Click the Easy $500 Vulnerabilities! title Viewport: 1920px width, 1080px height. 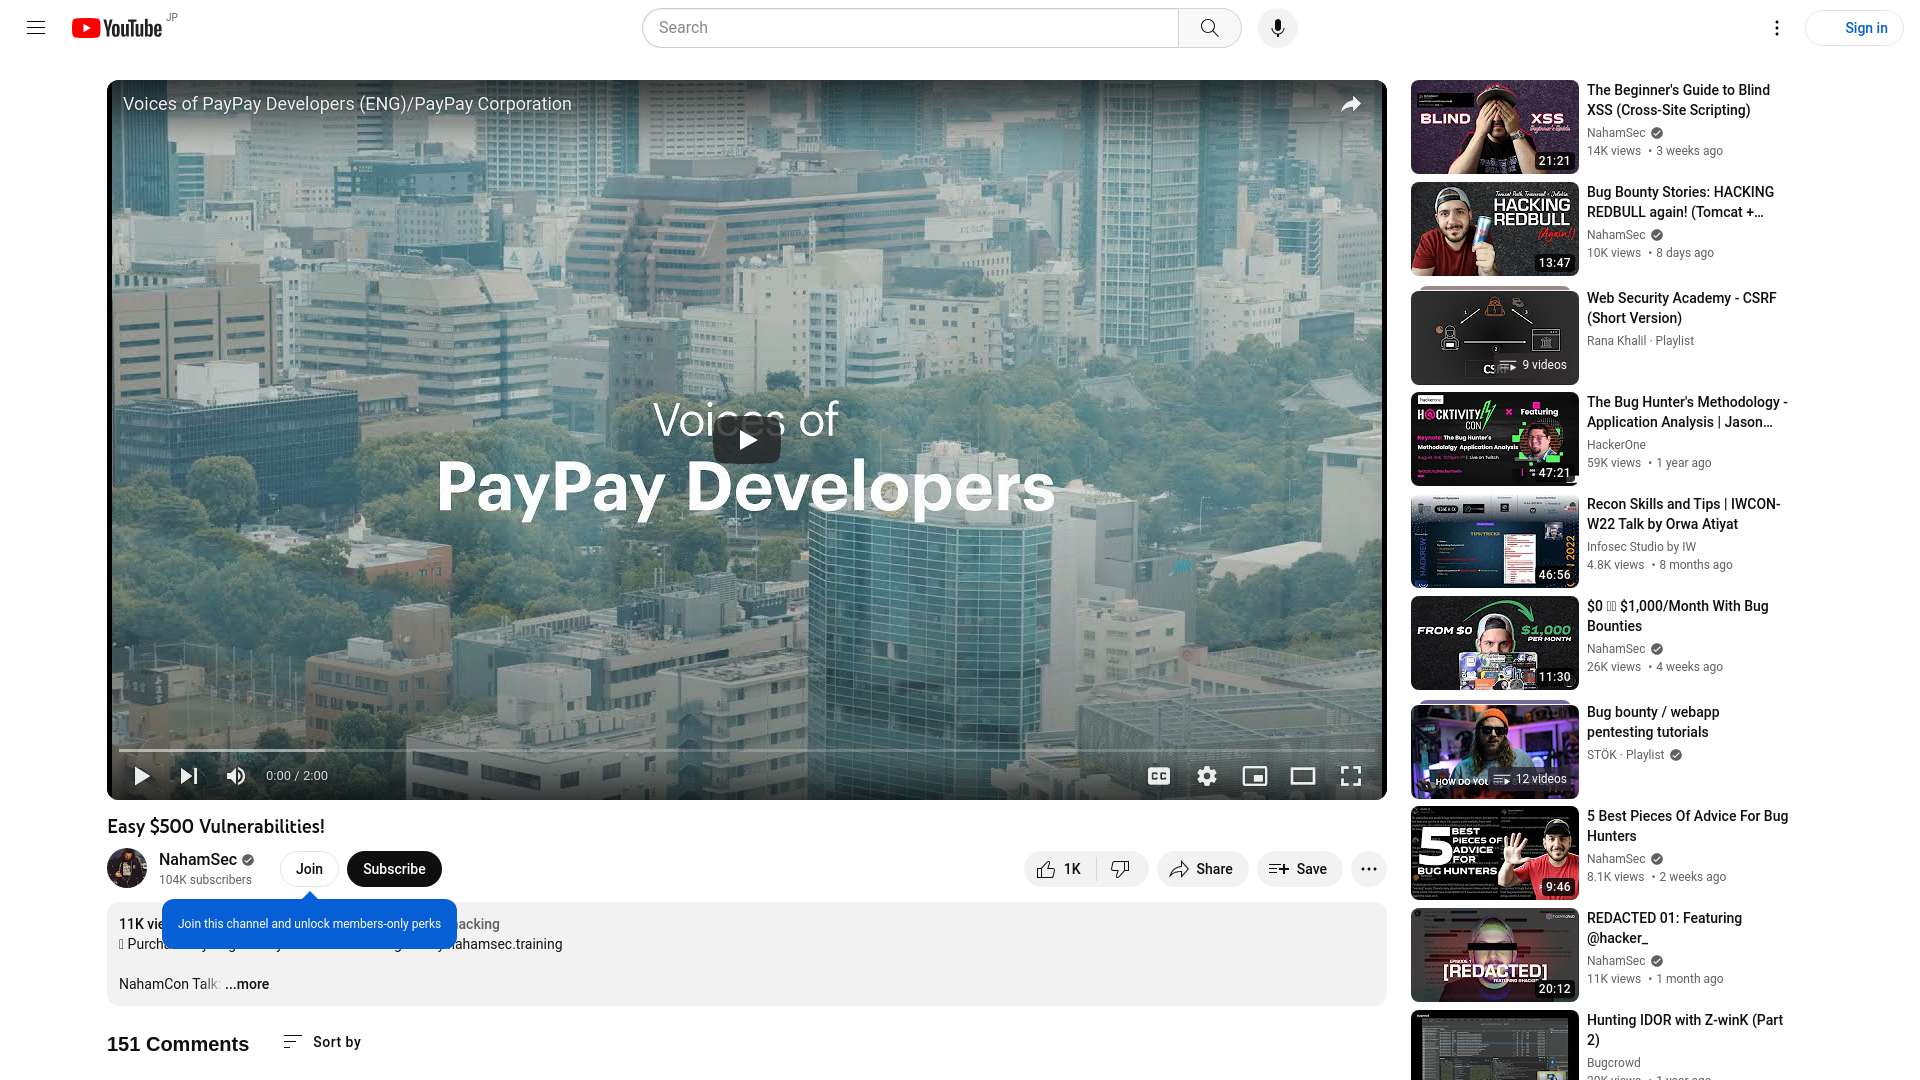click(x=216, y=827)
